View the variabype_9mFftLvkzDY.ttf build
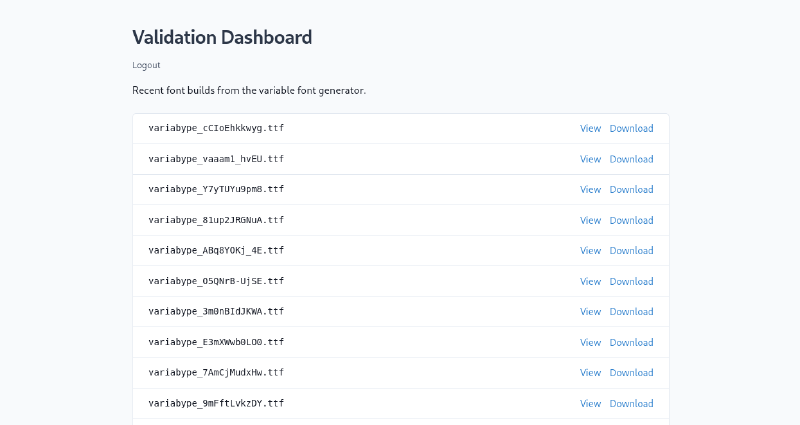 590,404
